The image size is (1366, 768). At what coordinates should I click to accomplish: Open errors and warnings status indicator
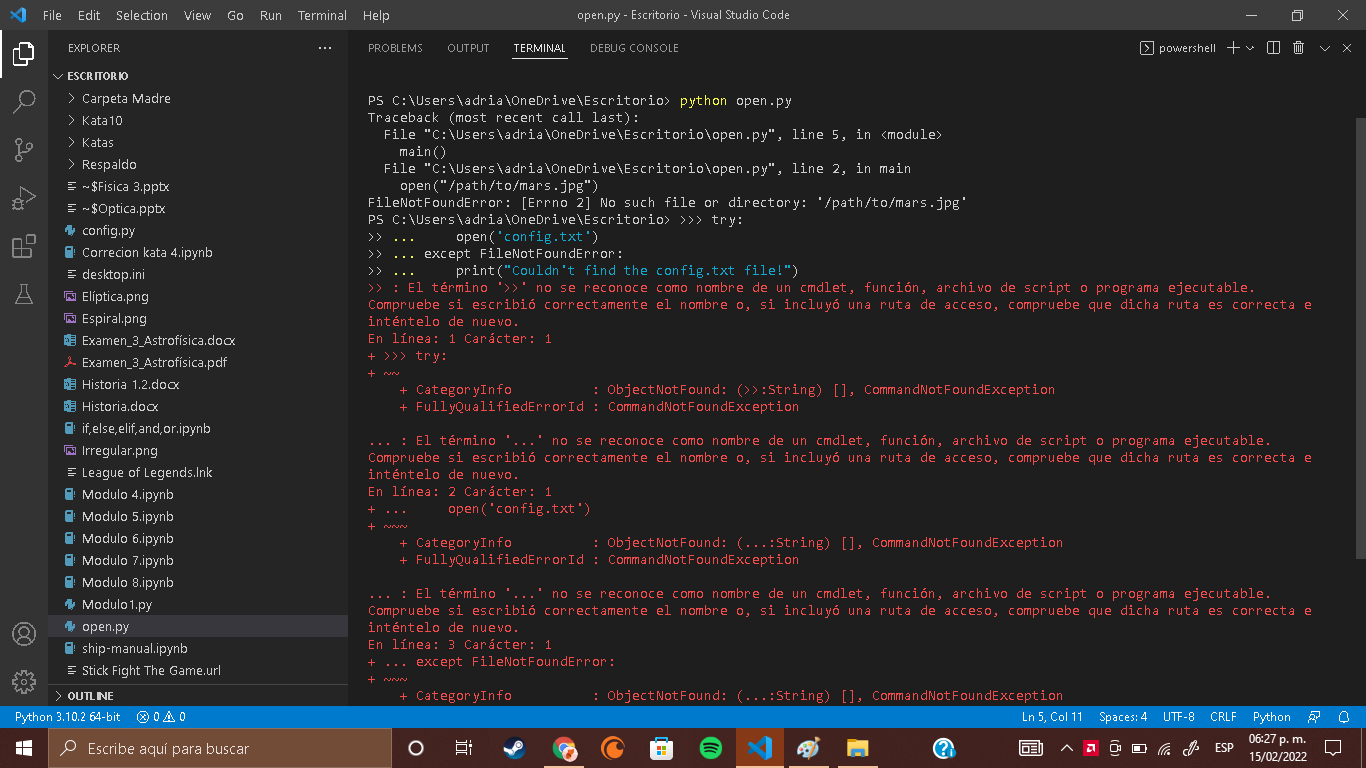click(161, 717)
